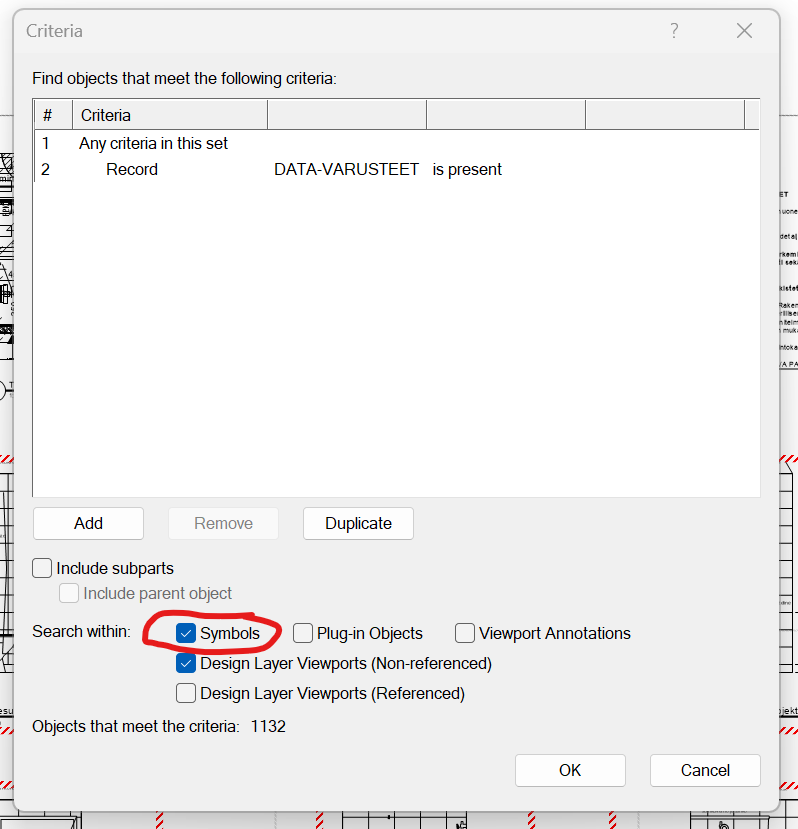Open the 'is present' condition cell
Viewport: 798px width, 829px height.
tap(467, 170)
